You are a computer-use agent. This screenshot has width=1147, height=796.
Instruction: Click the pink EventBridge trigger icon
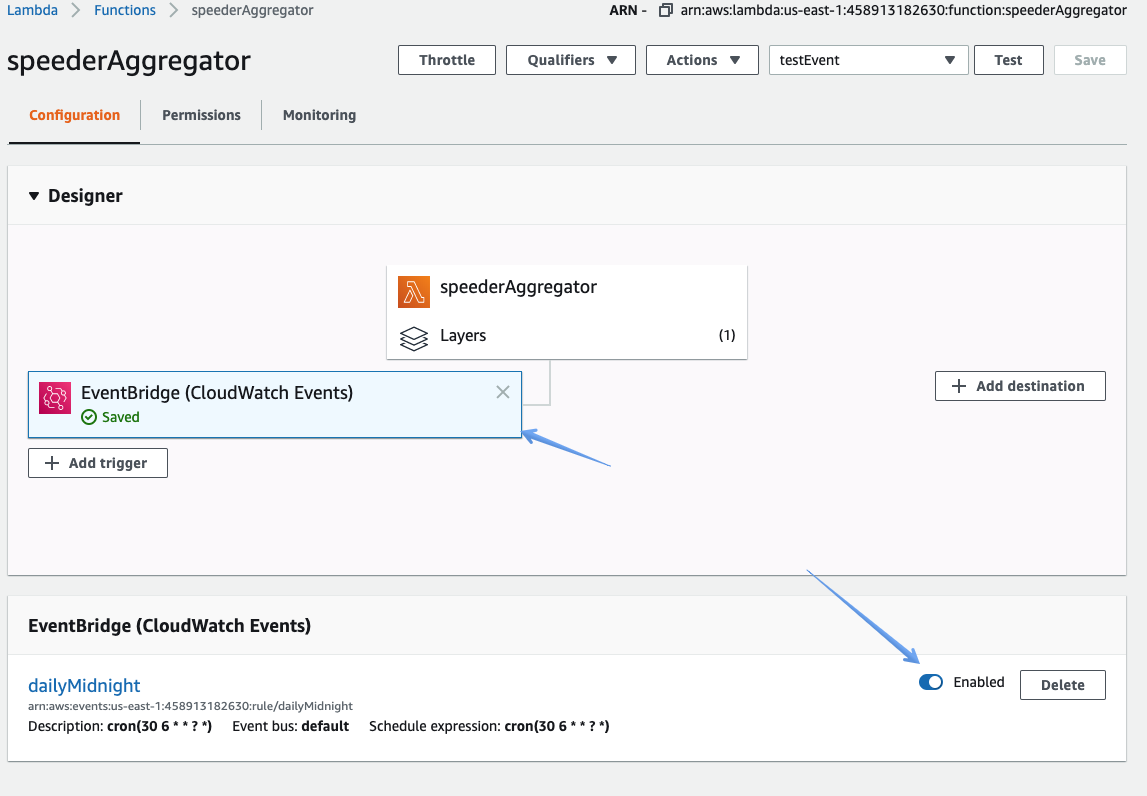[x=55, y=398]
